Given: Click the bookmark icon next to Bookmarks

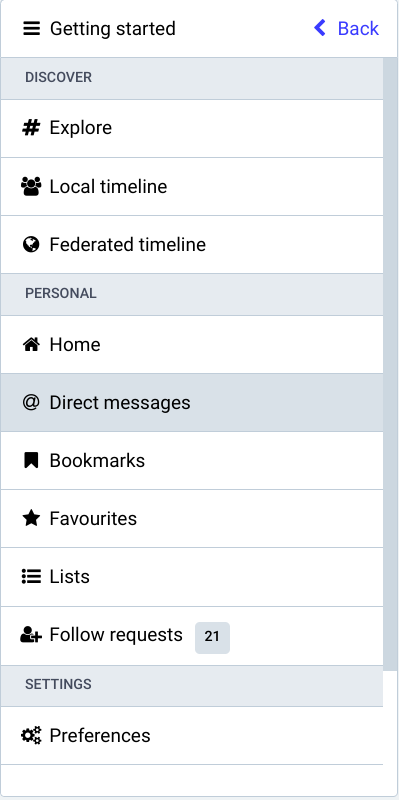Looking at the screenshot, I should click(x=31, y=461).
